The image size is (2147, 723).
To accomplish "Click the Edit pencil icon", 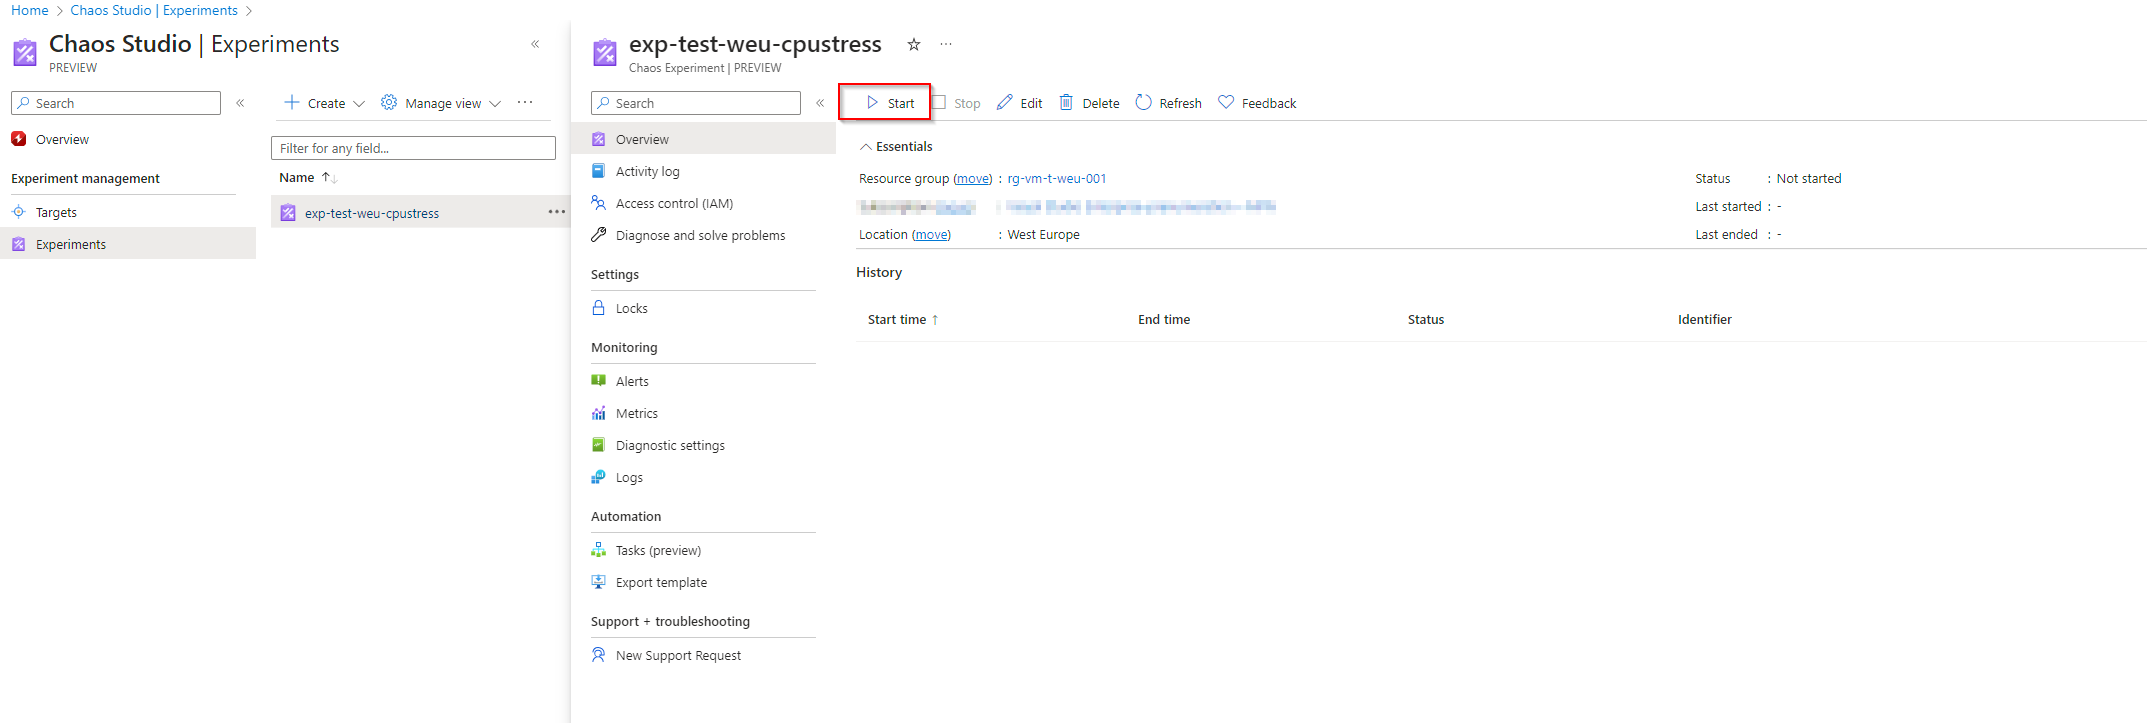I will pos(1005,102).
